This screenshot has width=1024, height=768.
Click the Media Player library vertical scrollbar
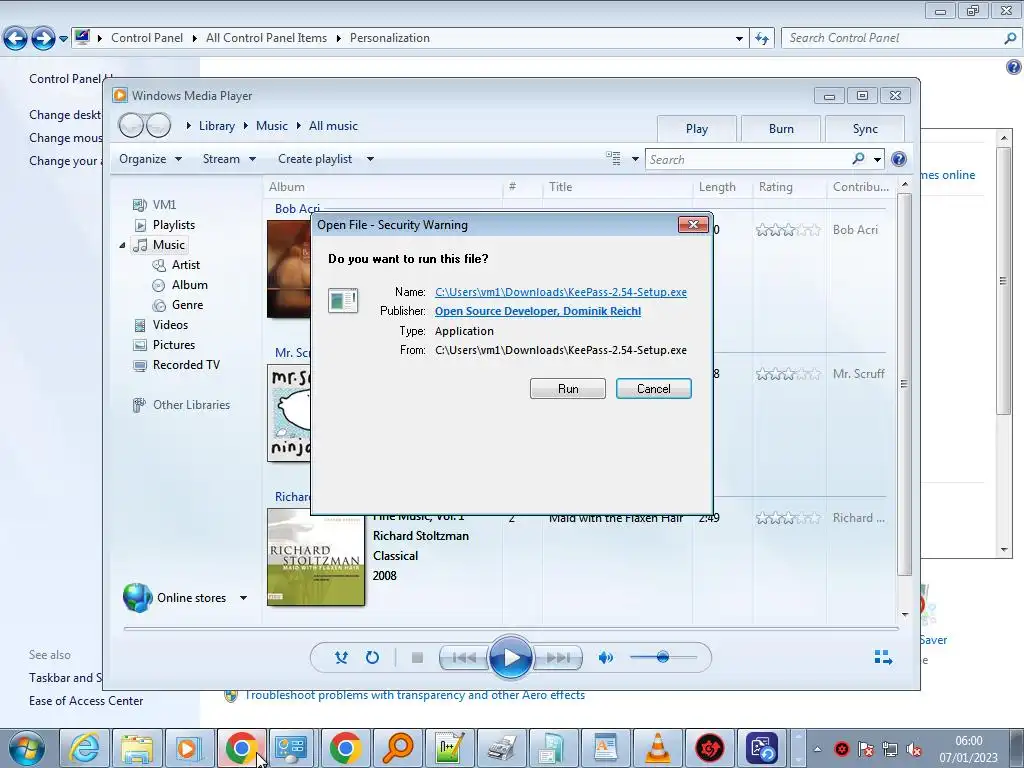pyautogui.click(x=904, y=384)
